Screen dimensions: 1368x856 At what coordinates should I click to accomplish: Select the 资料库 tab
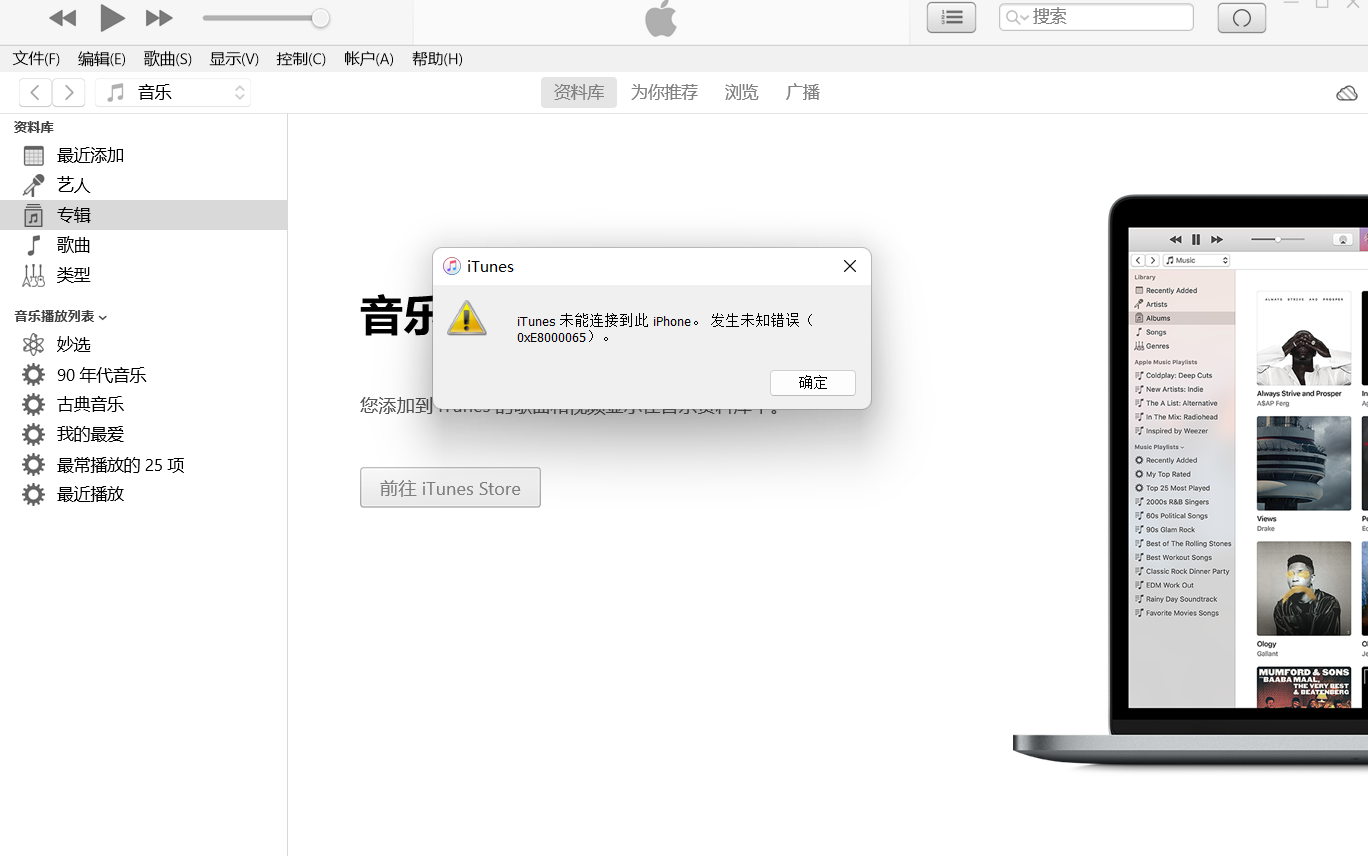[x=579, y=93]
